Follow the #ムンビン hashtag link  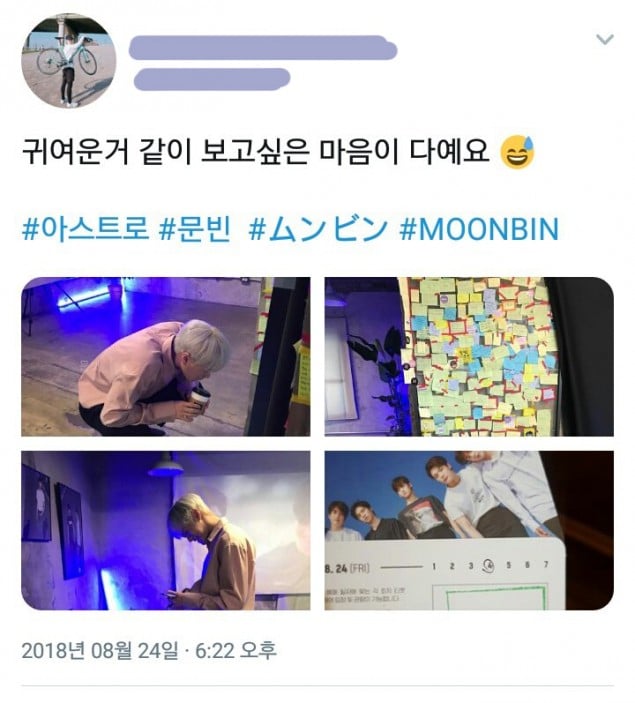coord(318,229)
